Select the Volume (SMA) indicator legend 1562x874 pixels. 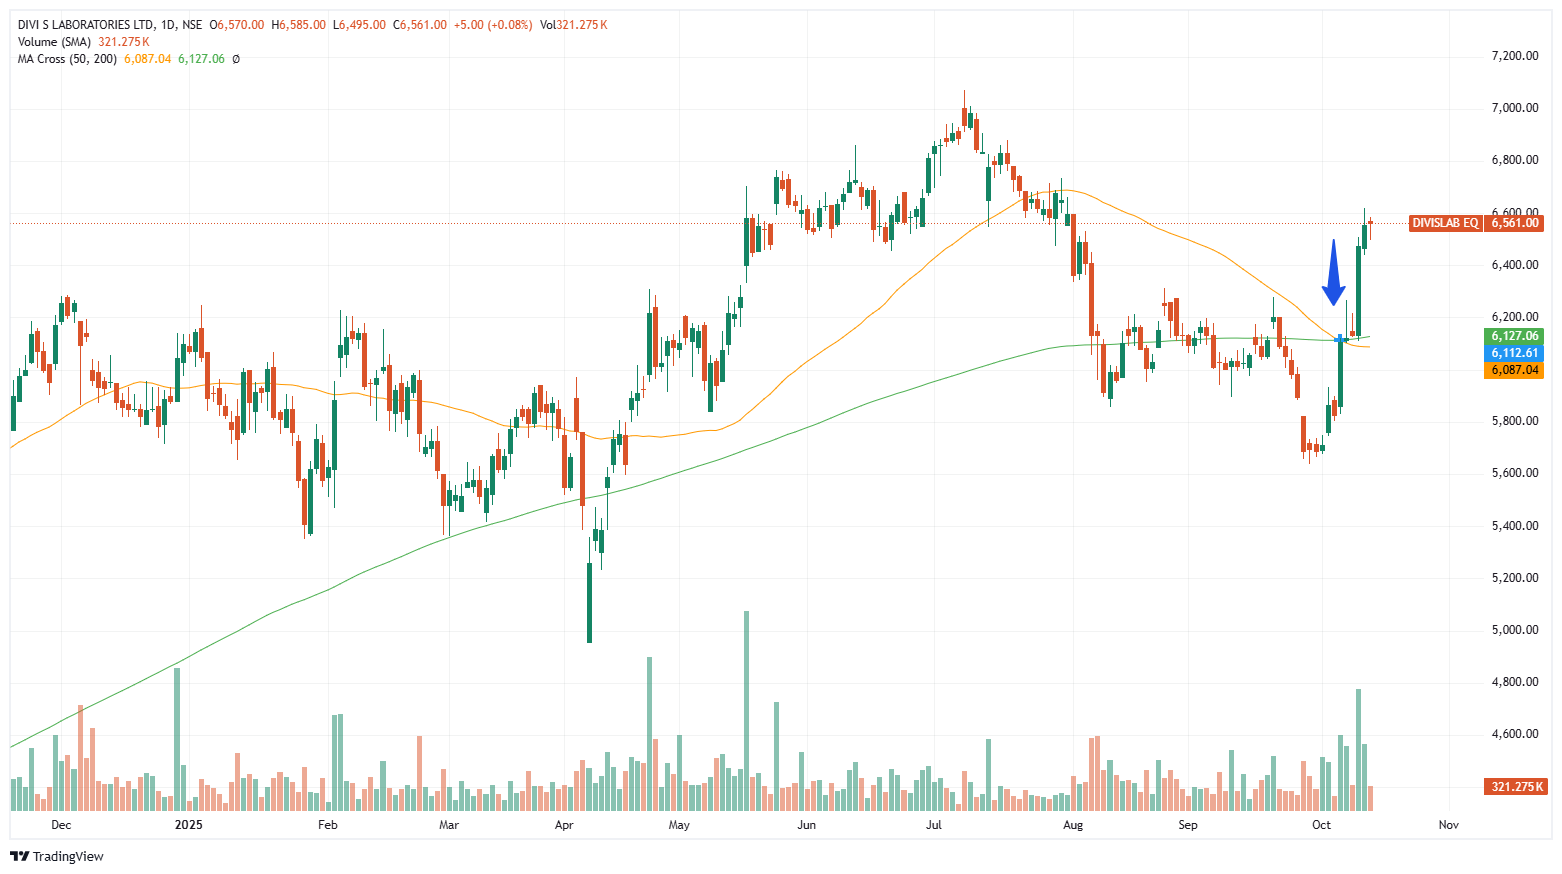click(x=54, y=42)
